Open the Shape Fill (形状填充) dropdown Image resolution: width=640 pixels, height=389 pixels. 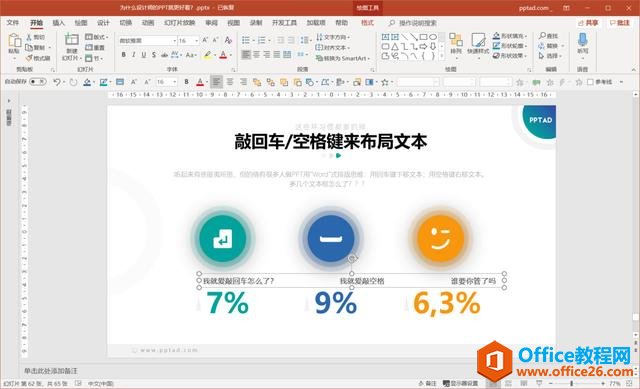click(x=510, y=36)
